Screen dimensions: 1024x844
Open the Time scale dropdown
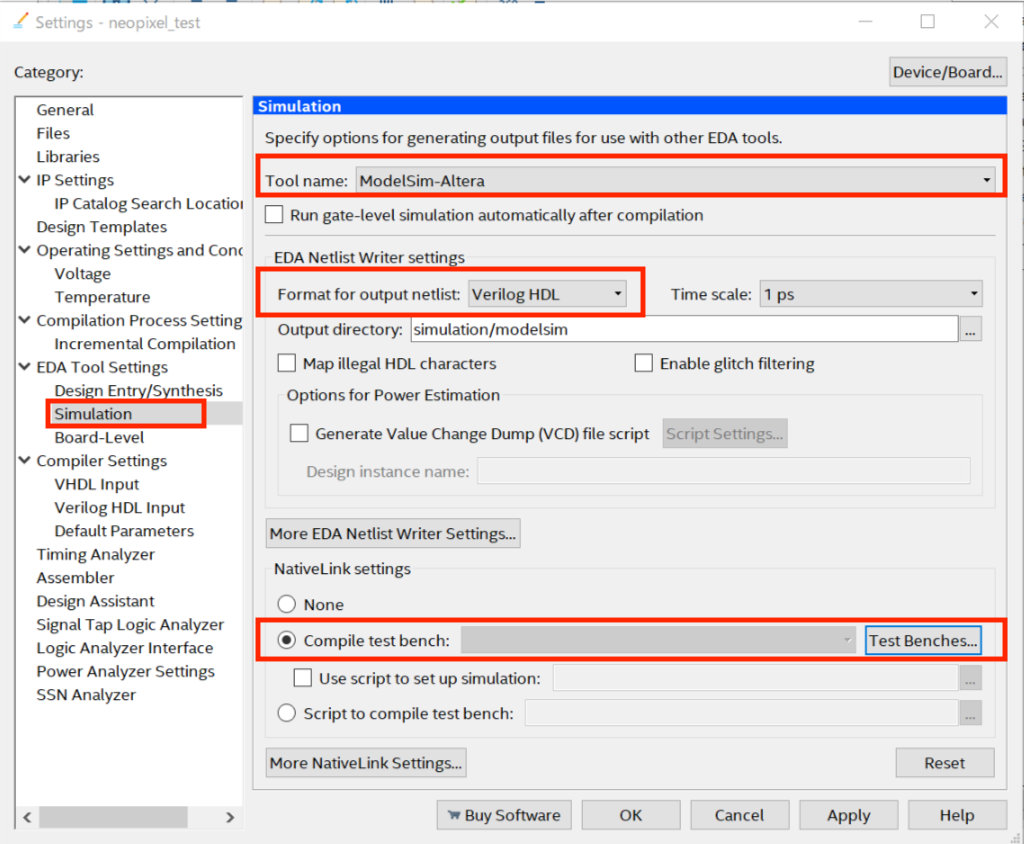click(870, 294)
